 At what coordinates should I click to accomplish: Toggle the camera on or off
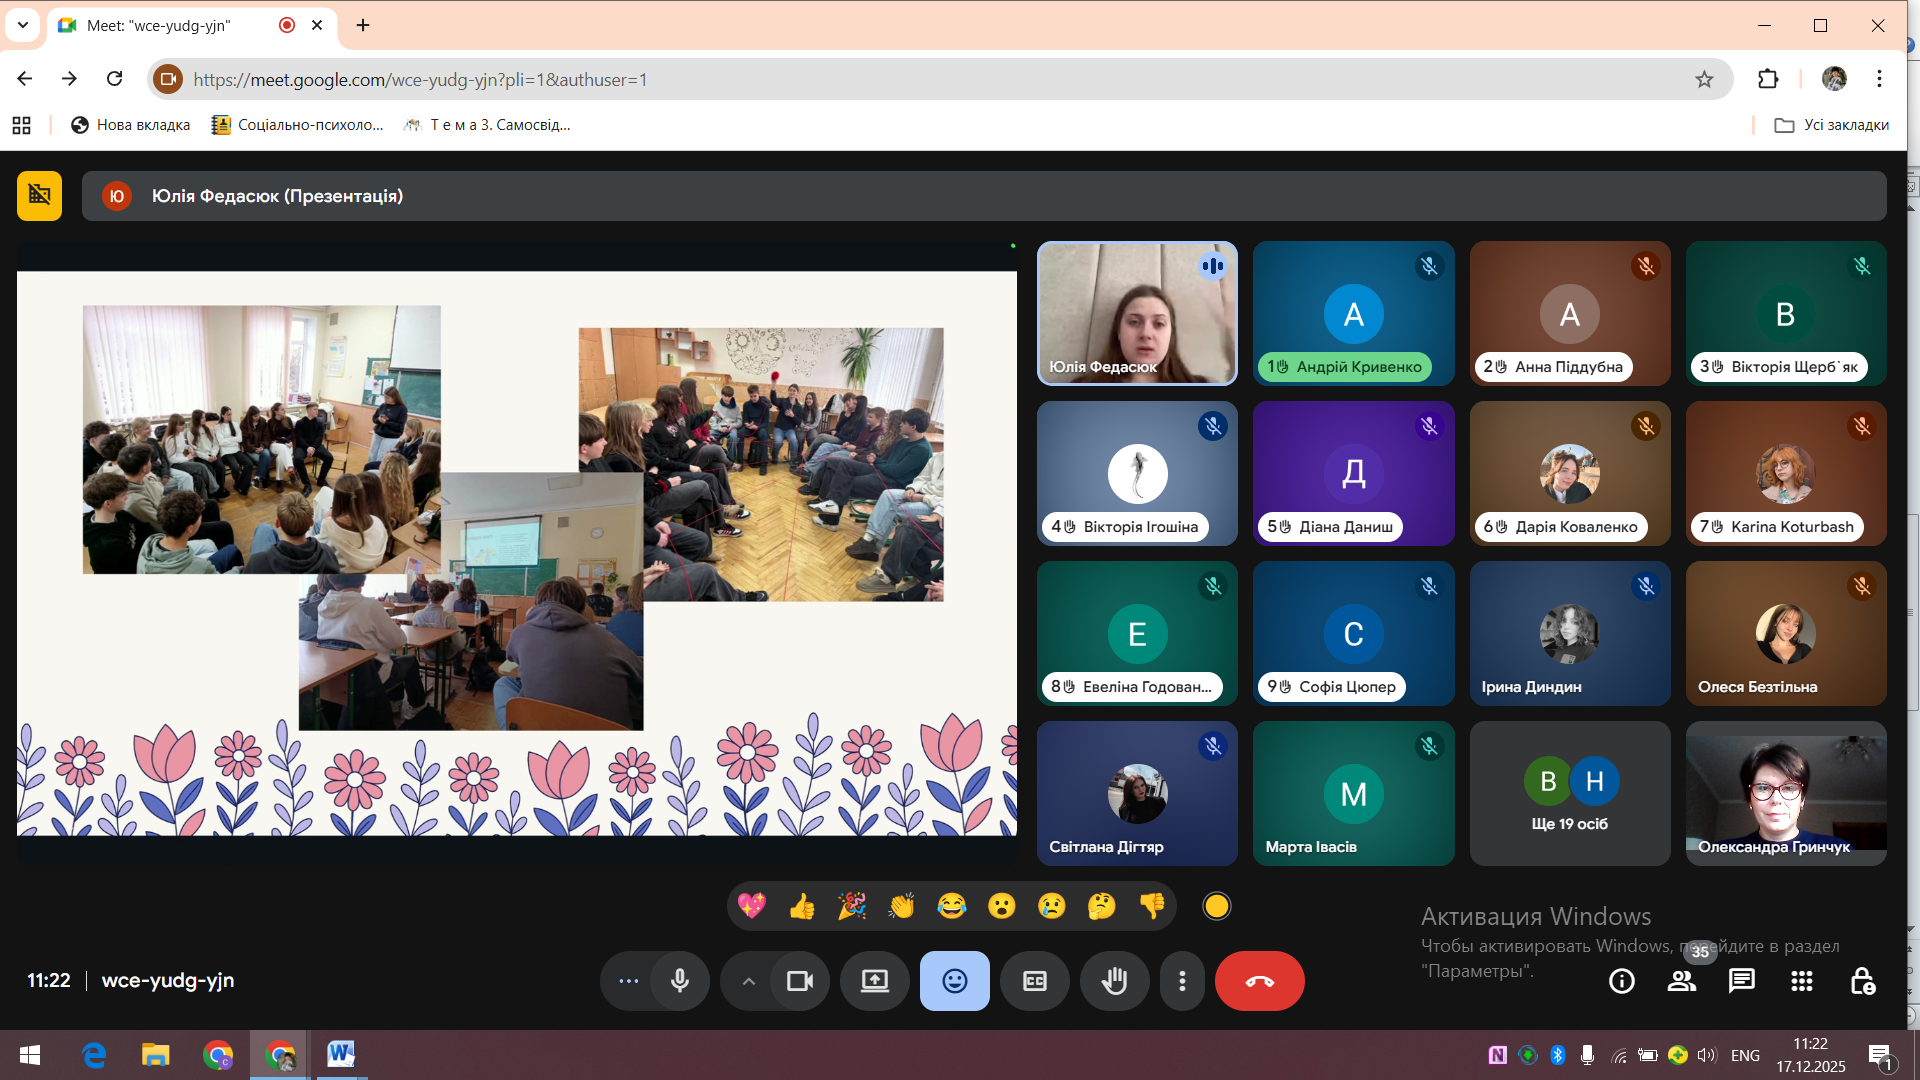point(800,981)
